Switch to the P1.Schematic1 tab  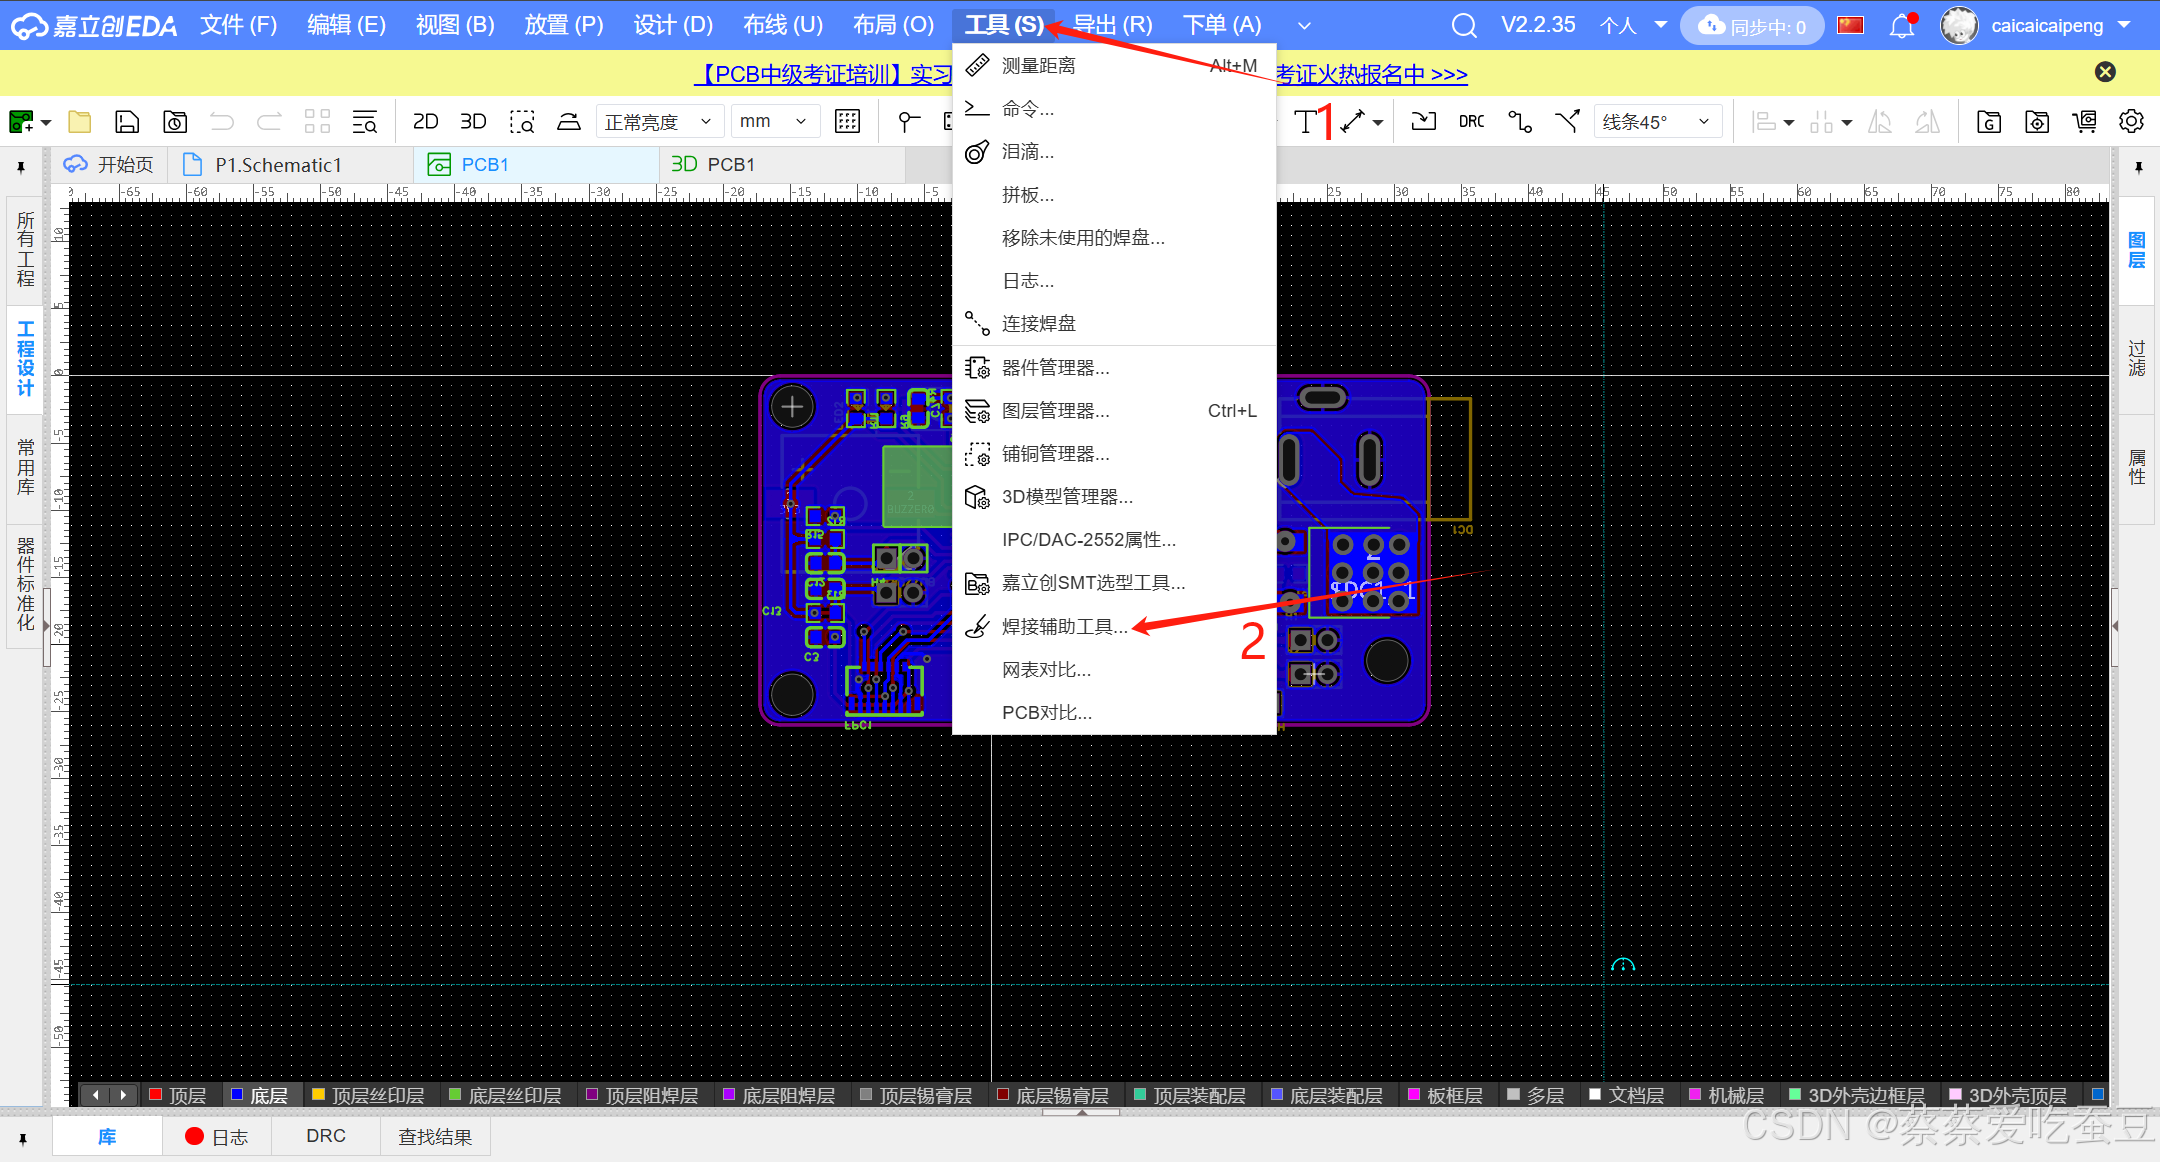coord(278,165)
